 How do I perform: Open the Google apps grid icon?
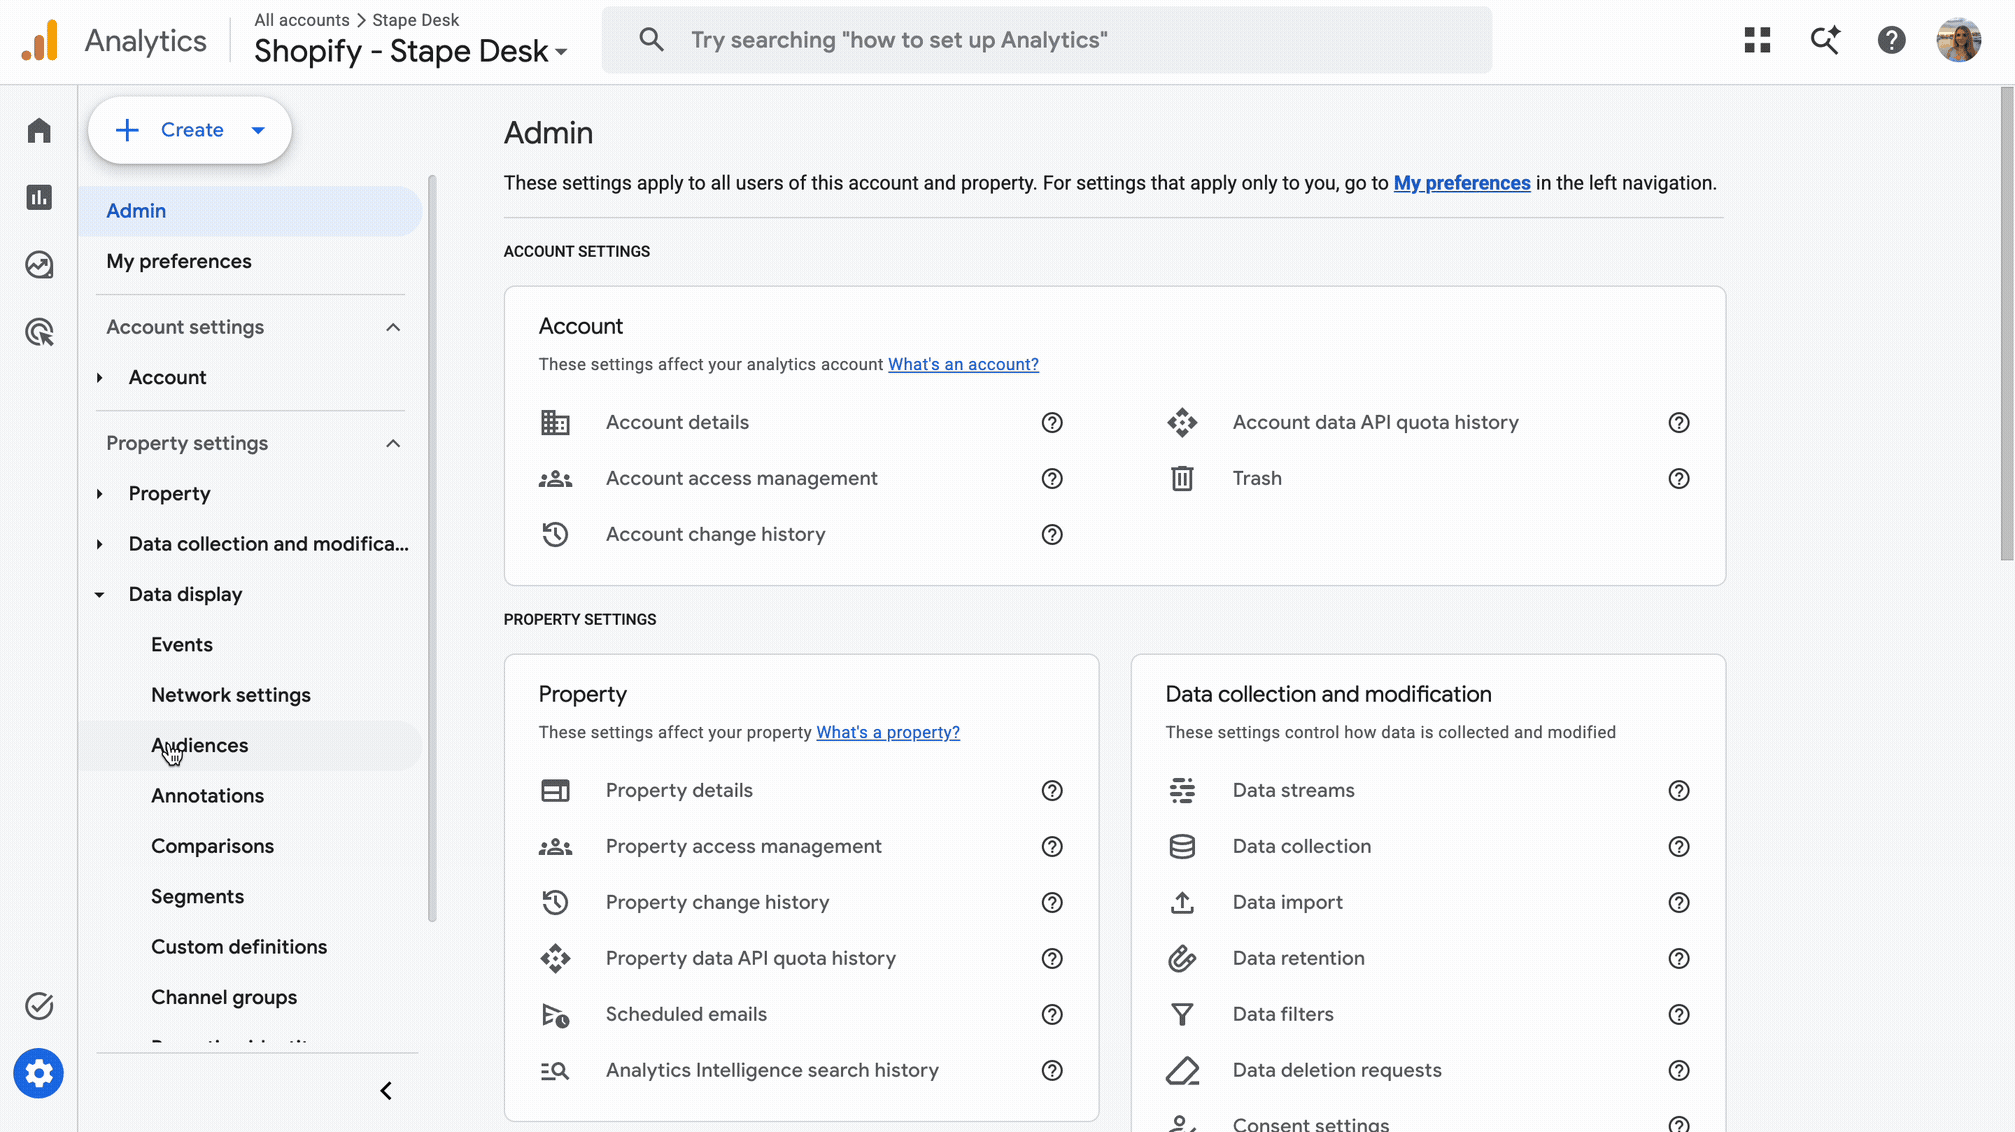tap(1757, 40)
